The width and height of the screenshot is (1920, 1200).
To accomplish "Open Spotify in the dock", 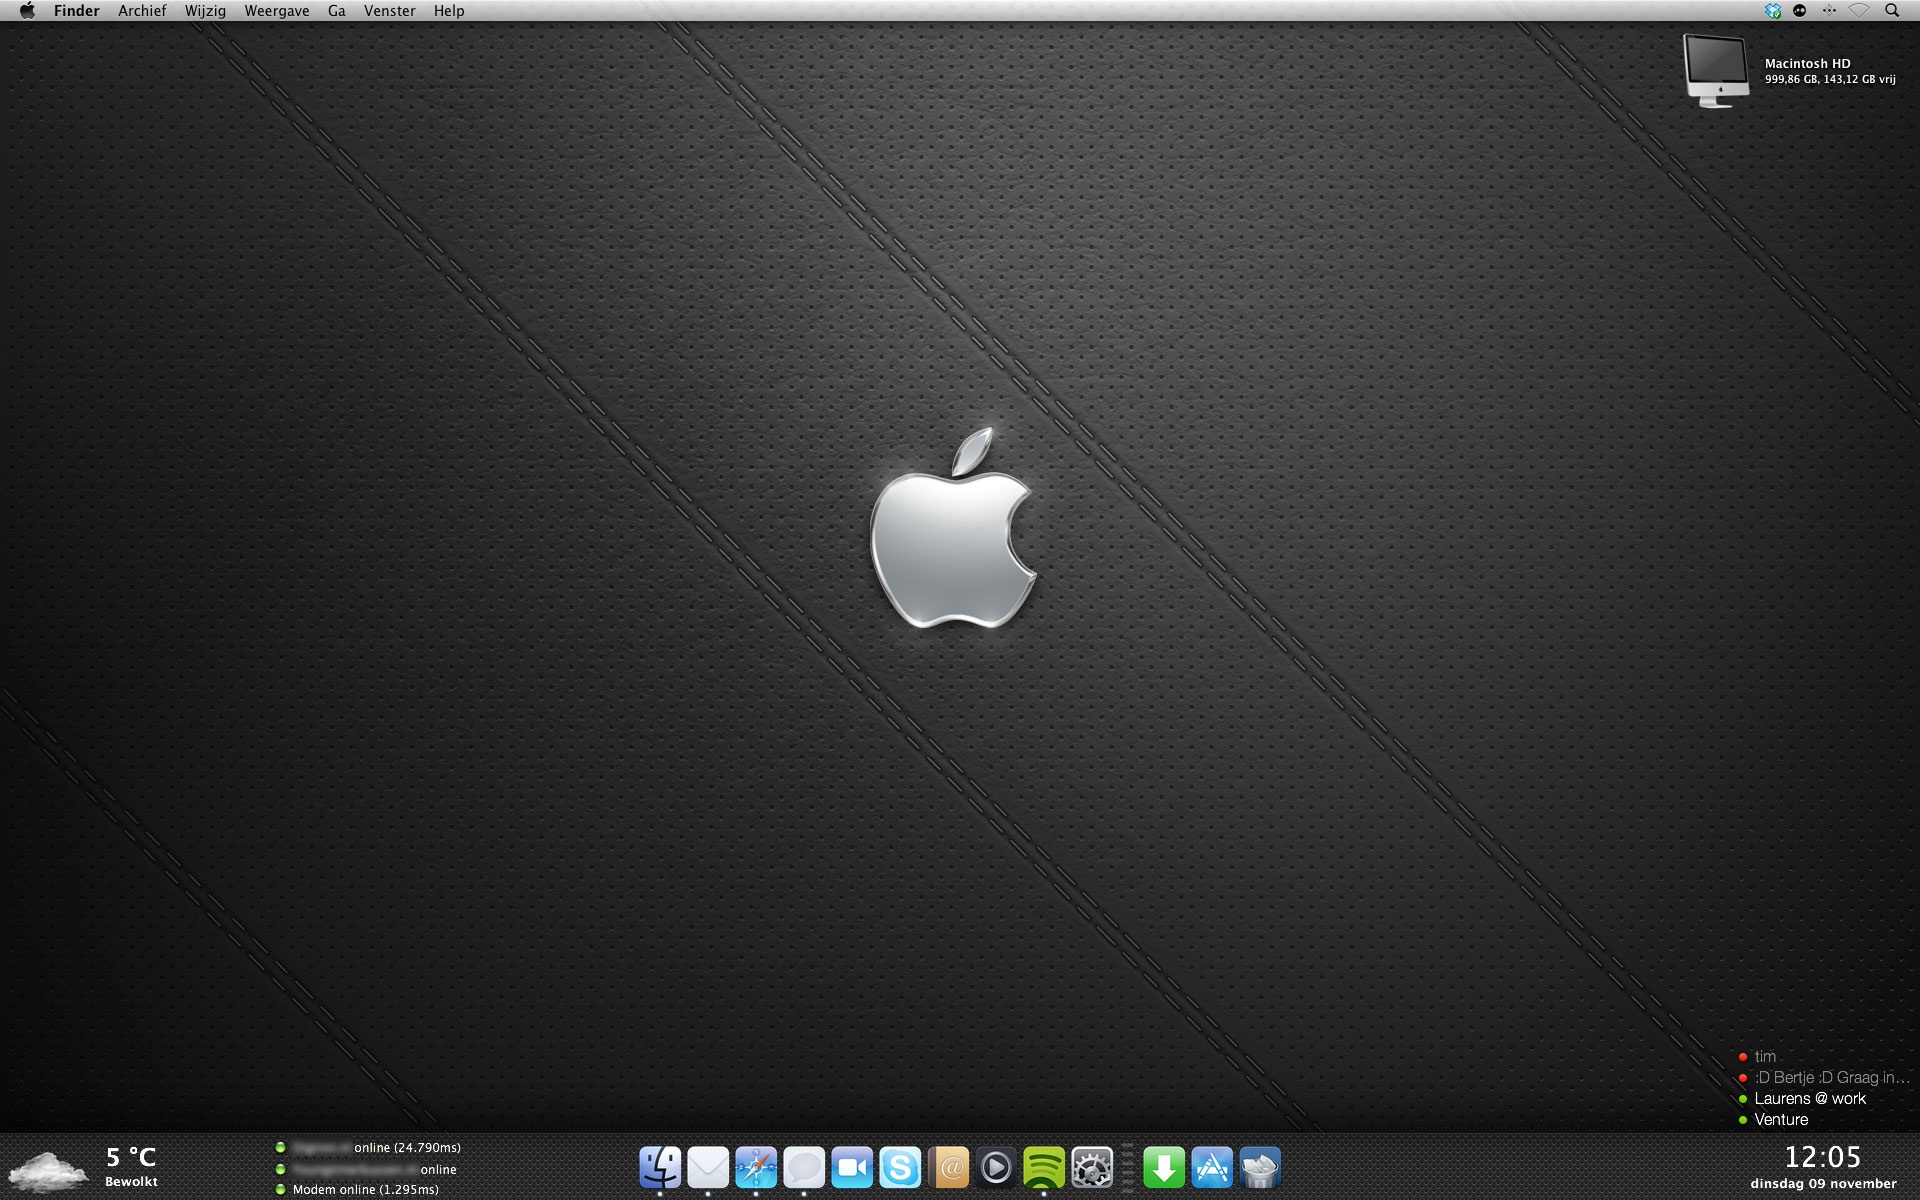I will 1044,1167.
